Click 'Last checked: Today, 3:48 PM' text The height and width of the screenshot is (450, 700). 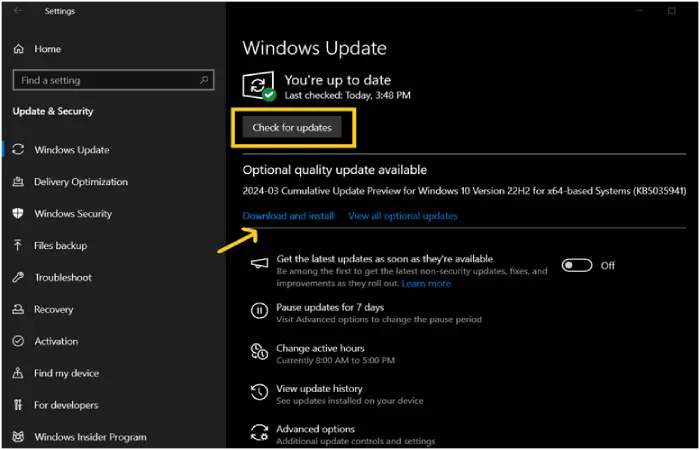[347, 95]
